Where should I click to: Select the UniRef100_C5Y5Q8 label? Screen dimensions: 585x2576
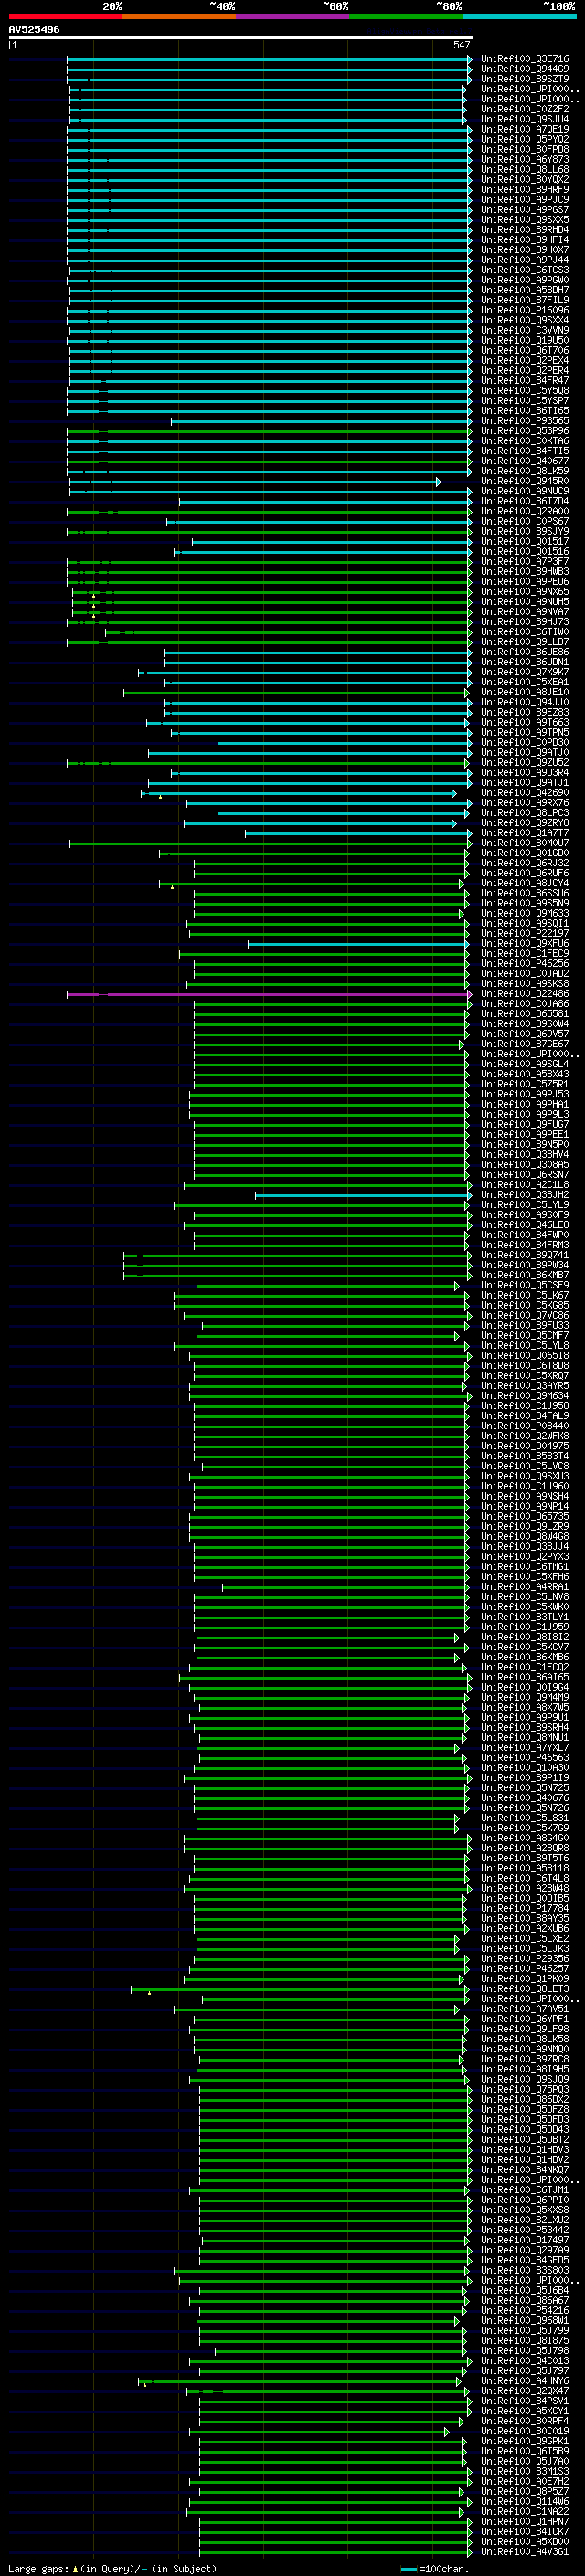524,390
